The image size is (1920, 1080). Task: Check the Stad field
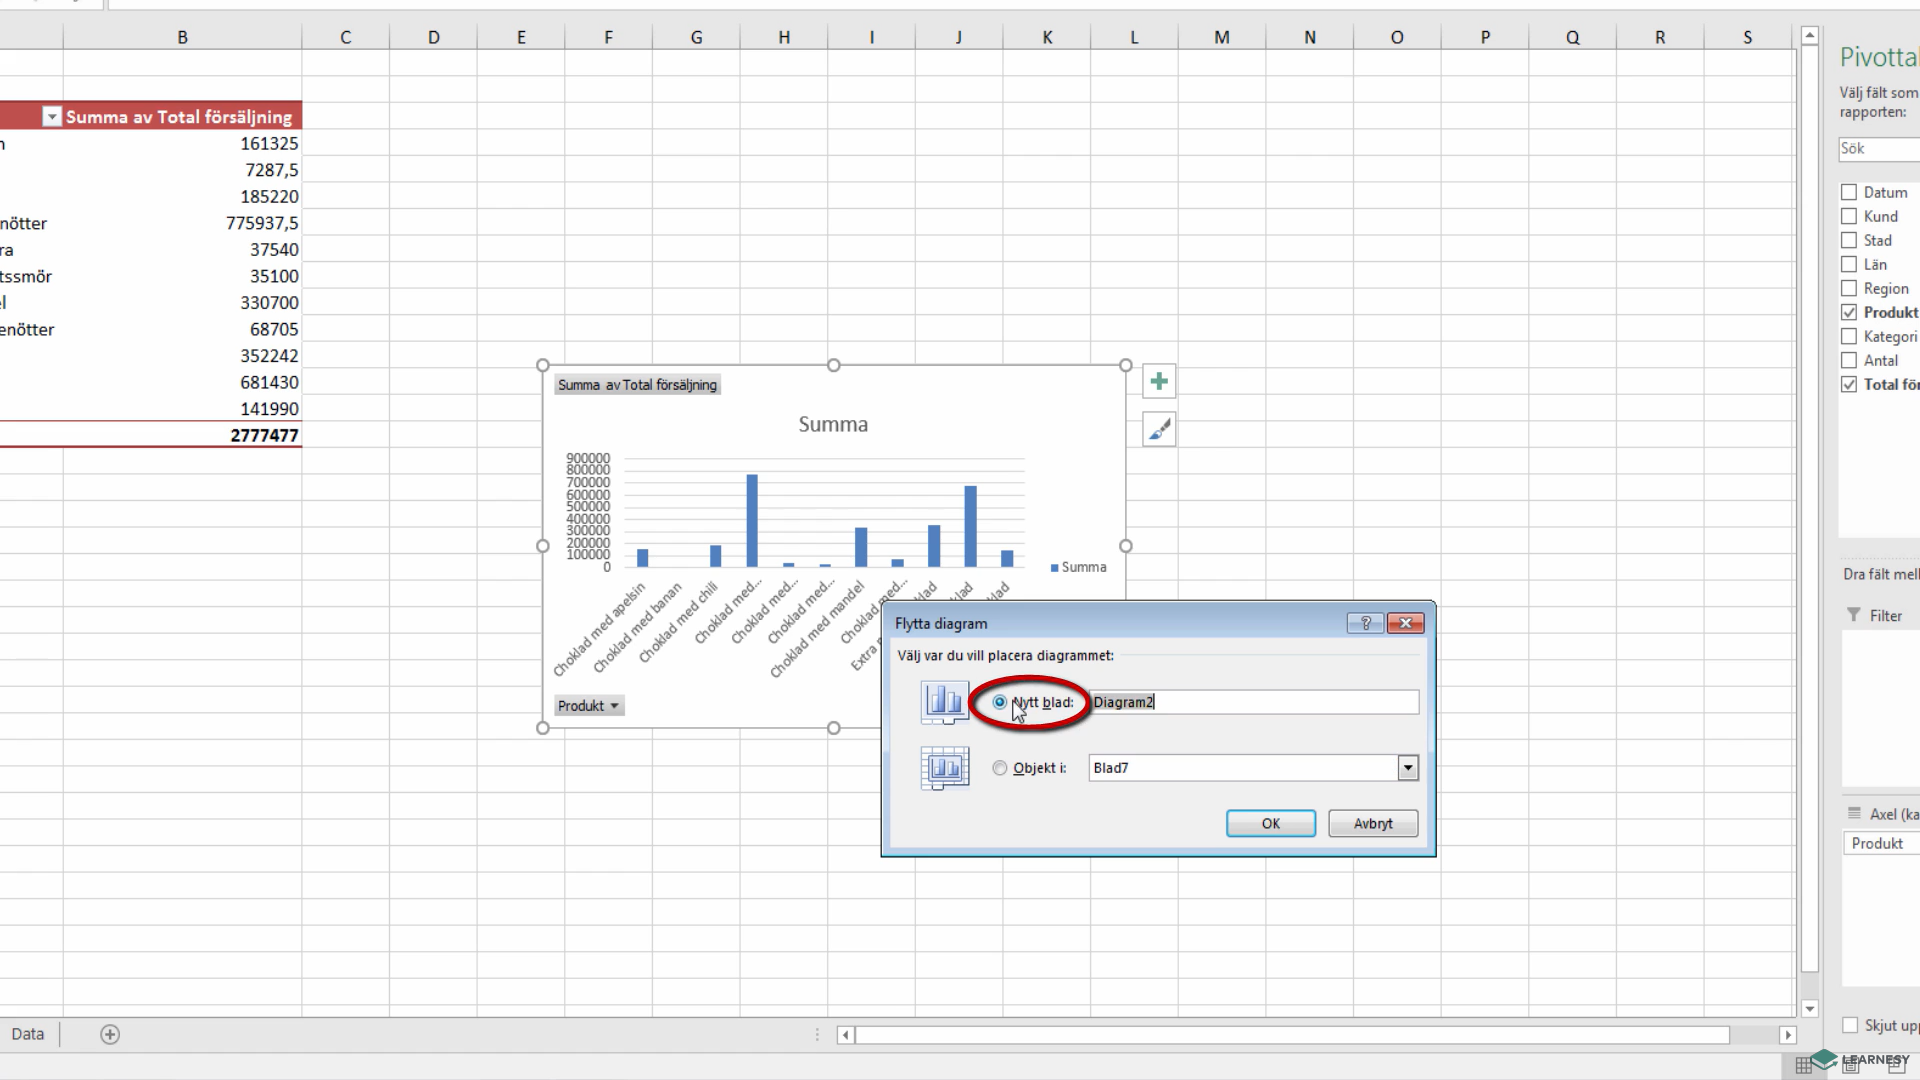[x=1849, y=240]
